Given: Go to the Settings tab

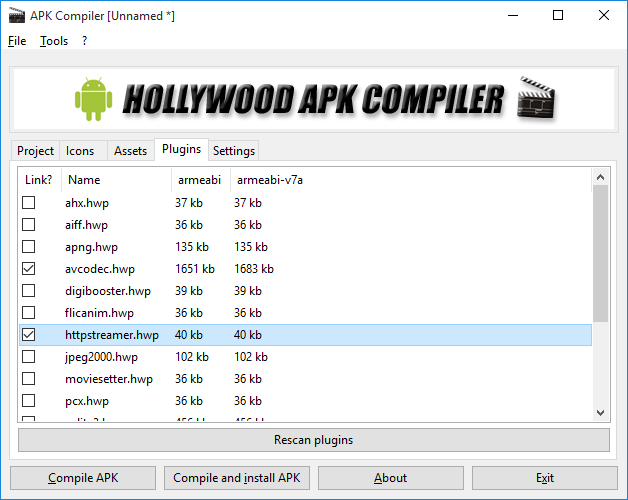Looking at the screenshot, I should (x=234, y=151).
